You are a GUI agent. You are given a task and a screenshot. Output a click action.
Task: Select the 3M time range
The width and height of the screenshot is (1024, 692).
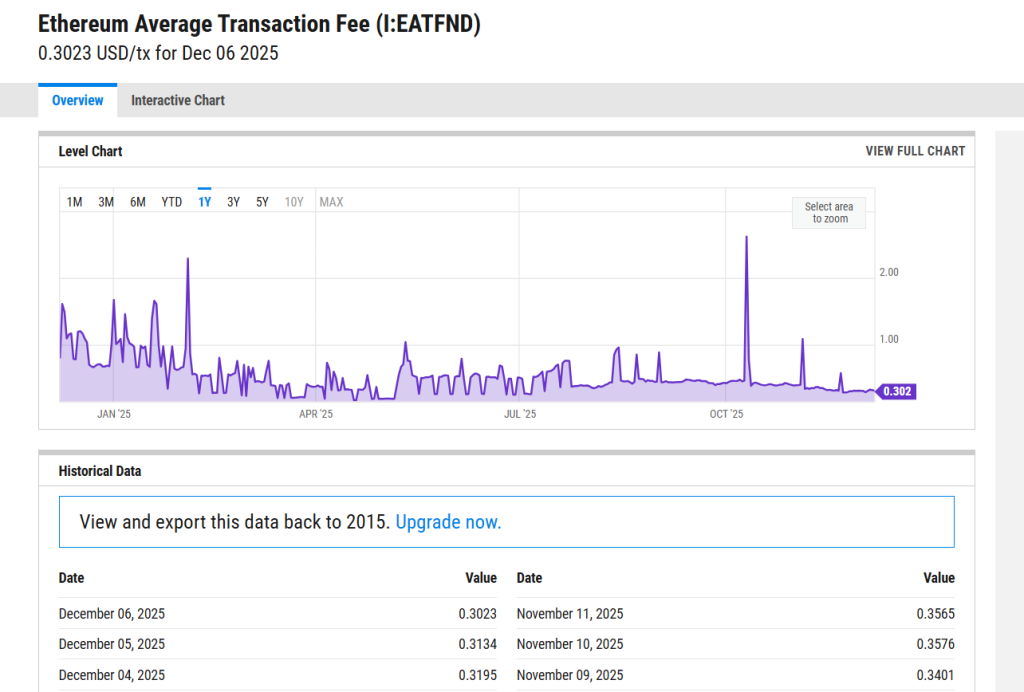click(x=105, y=201)
